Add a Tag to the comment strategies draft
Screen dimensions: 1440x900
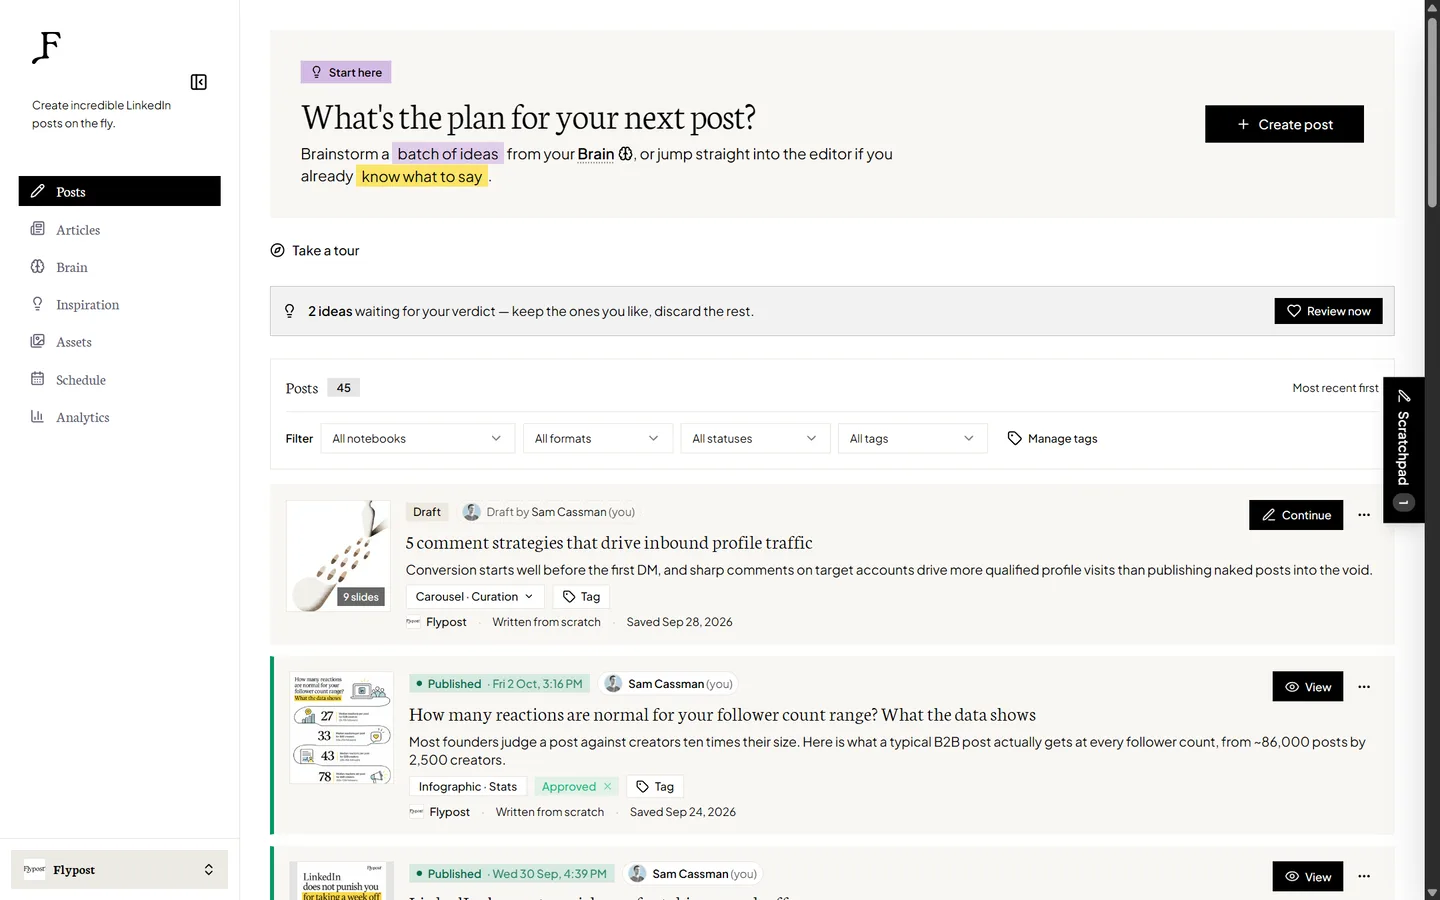(582, 597)
